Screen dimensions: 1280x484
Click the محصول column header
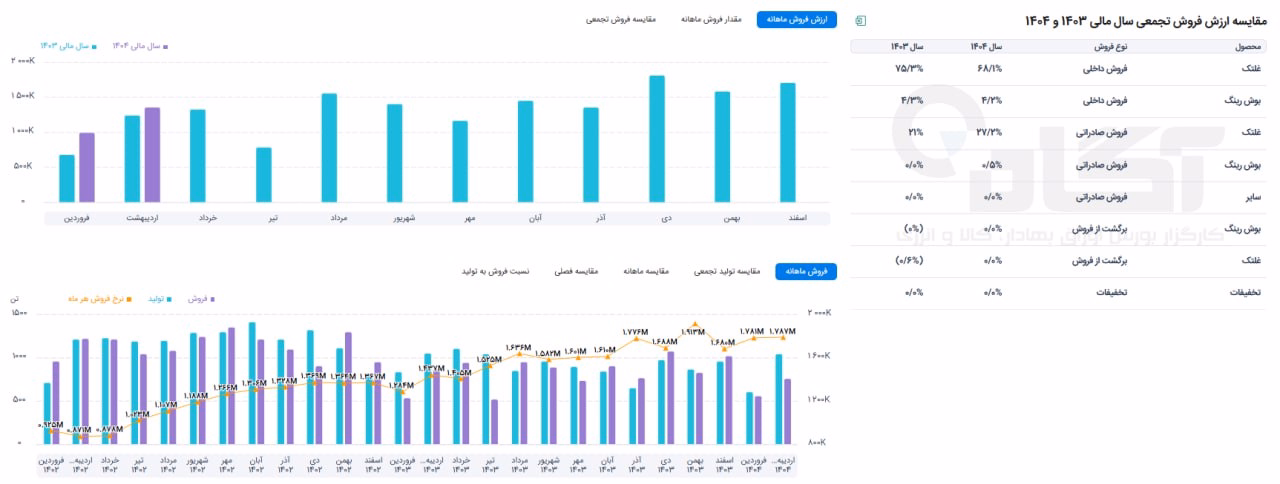click(1247, 46)
